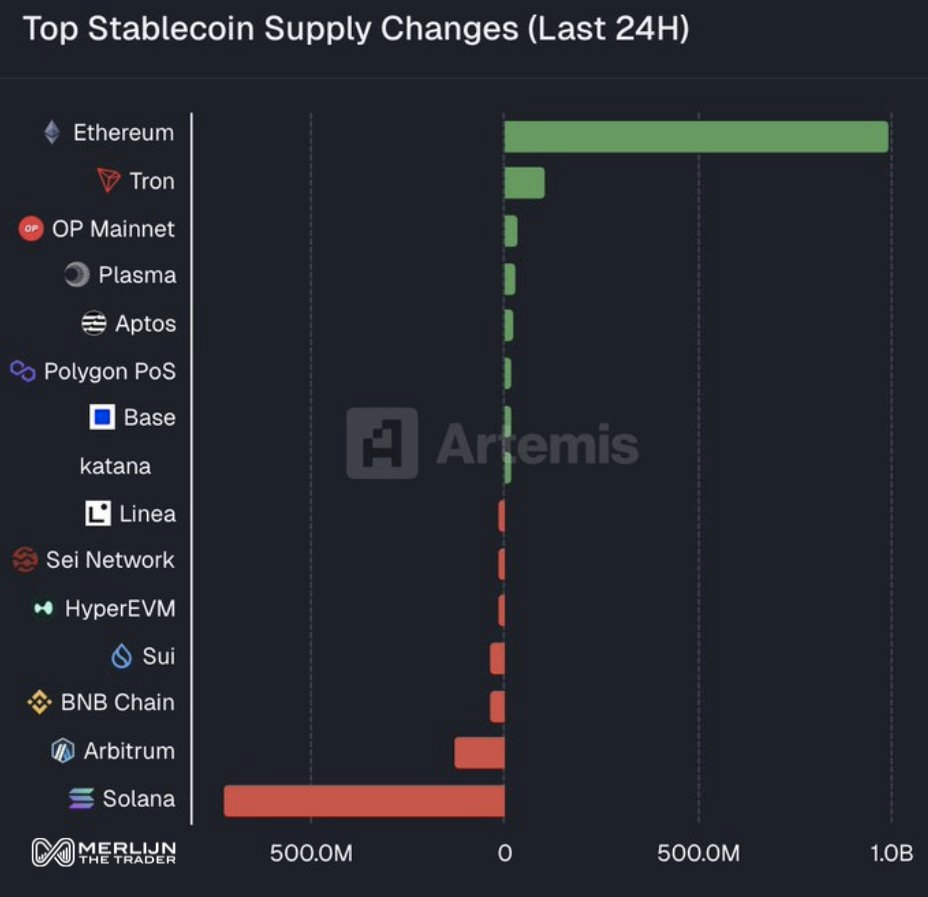The height and width of the screenshot is (897, 928).
Task: Click the Sei Network red icon
Action: (25, 560)
